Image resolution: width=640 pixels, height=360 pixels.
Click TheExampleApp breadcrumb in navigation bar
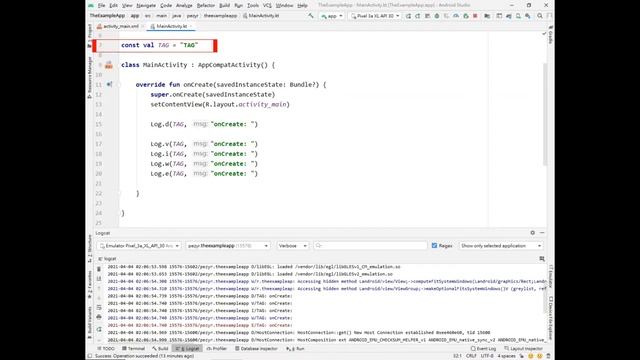click(107, 16)
